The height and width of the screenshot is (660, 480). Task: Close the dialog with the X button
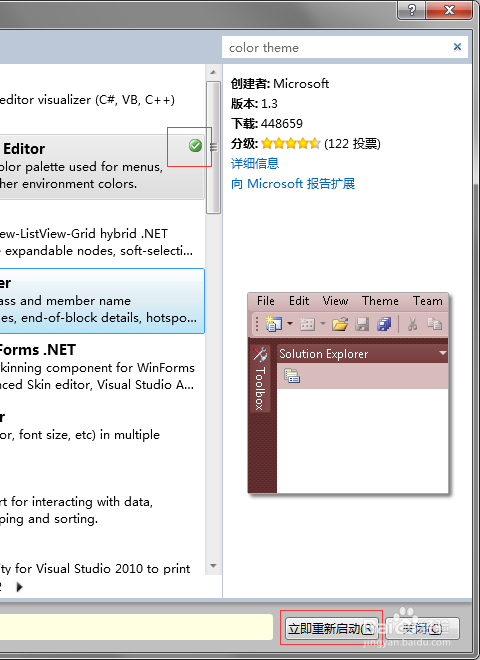click(x=449, y=9)
